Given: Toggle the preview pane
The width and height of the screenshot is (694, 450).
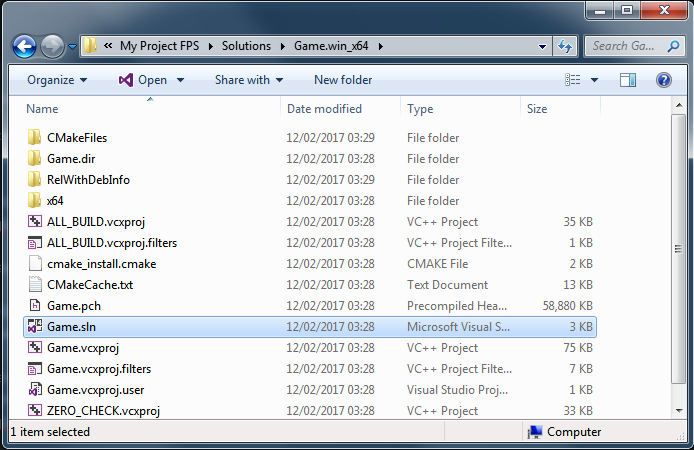Looking at the screenshot, I should coord(628,80).
